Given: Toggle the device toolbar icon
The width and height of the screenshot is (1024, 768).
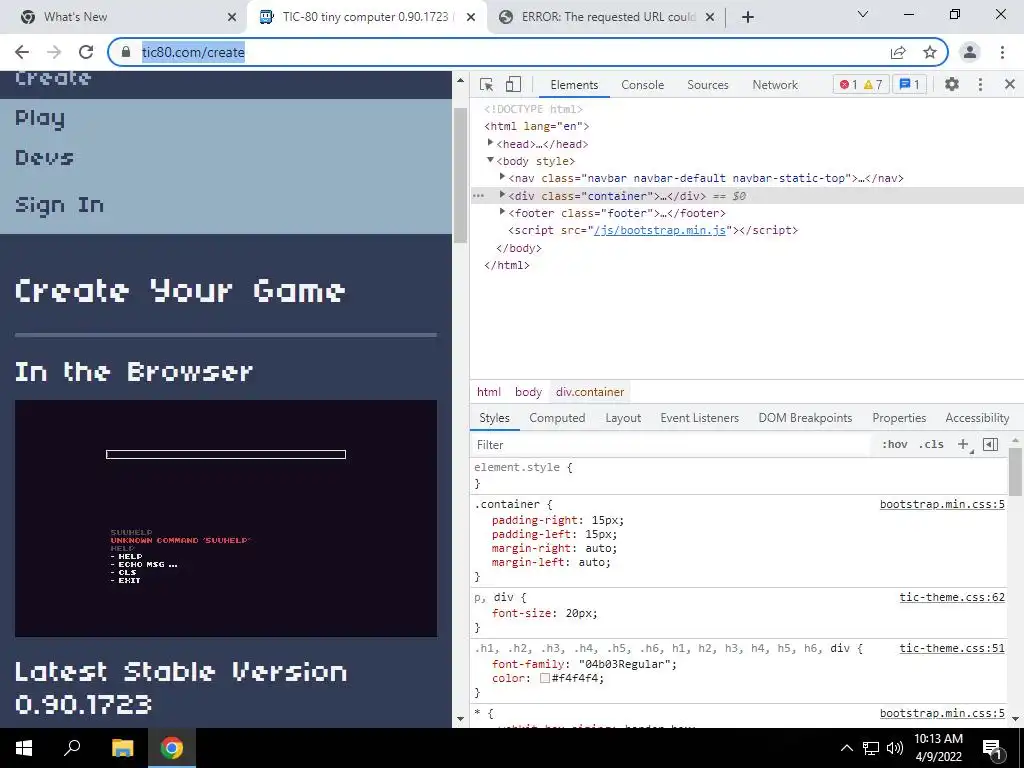Looking at the screenshot, I should (x=513, y=84).
